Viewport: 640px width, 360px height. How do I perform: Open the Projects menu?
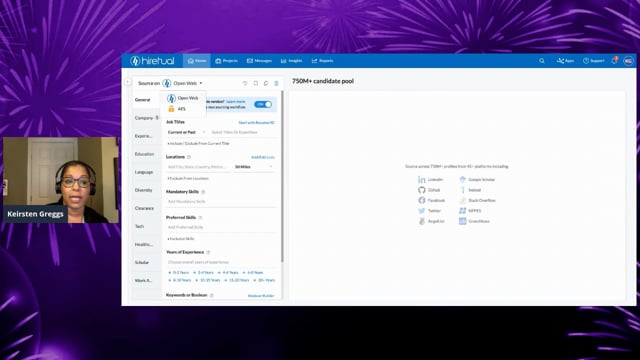click(226, 61)
